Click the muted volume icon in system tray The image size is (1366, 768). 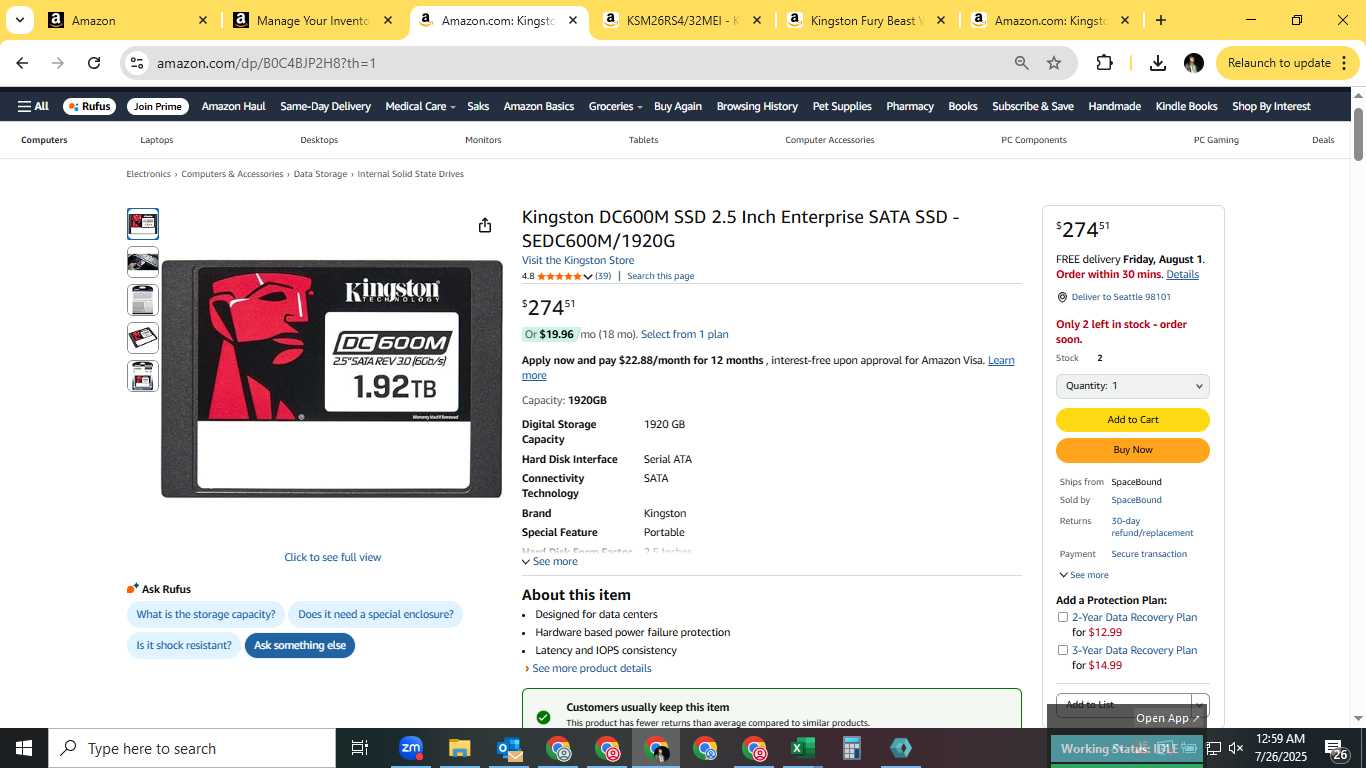click(x=1236, y=748)
